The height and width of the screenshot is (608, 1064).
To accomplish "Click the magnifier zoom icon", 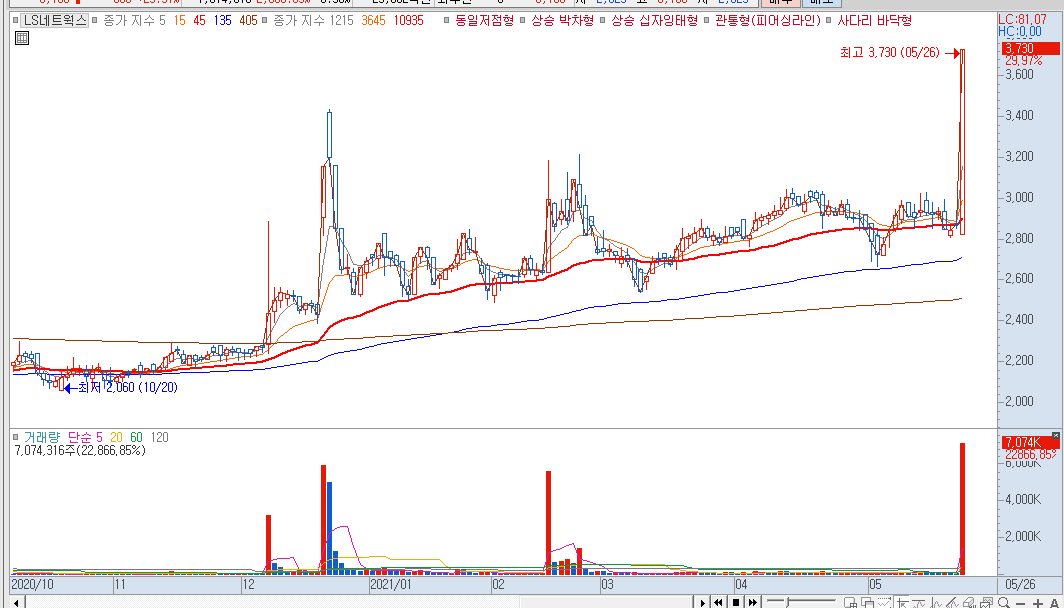I will coord(1004,603).
